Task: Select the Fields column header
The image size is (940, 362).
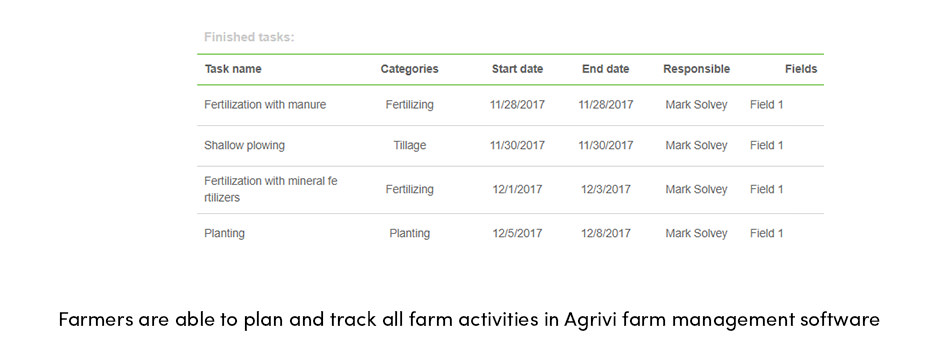Action: (x=801, y=69)
